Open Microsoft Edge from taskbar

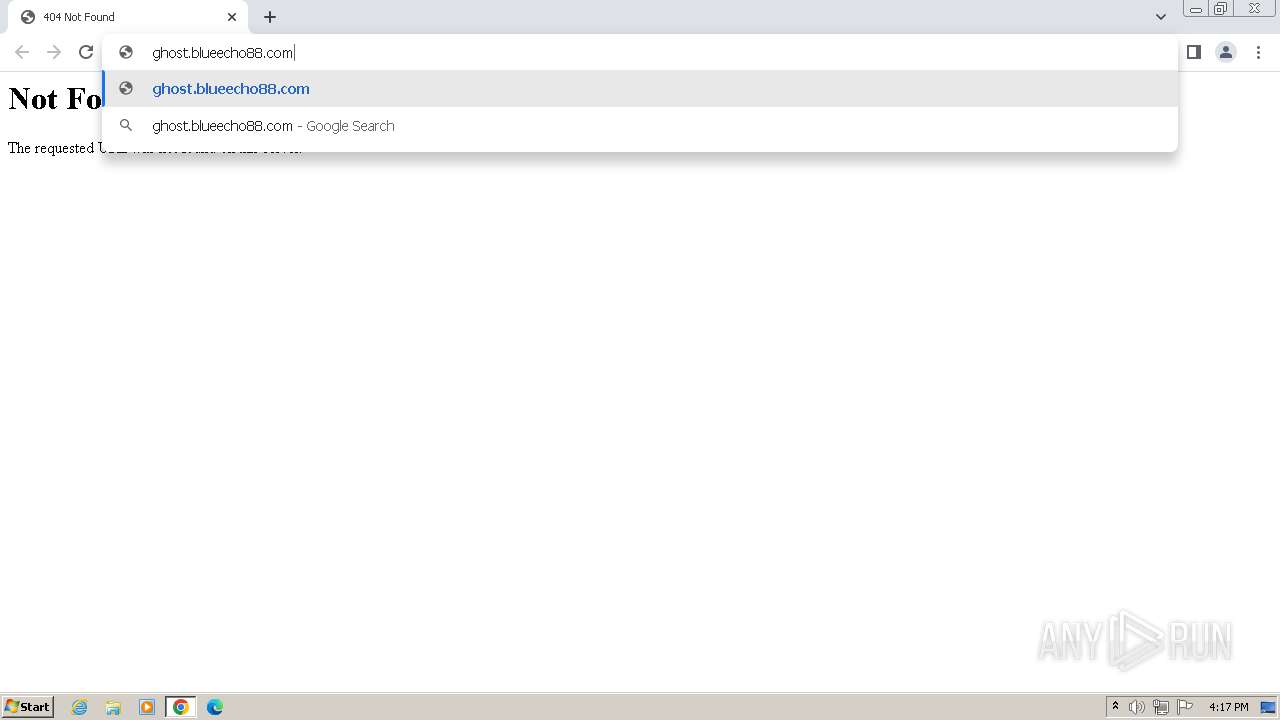[215, 707]
